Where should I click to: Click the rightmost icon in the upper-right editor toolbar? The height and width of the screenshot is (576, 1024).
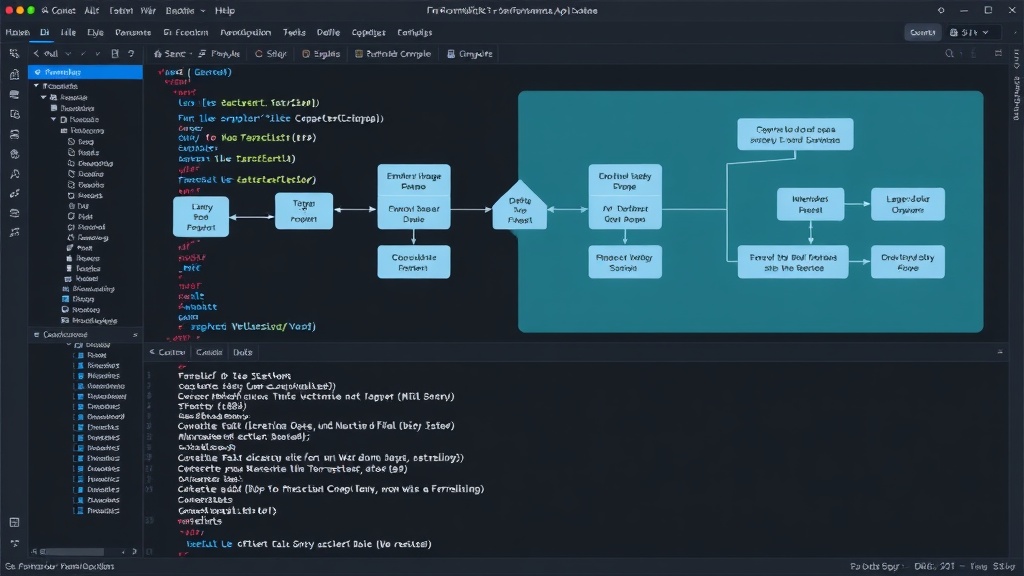tap(999, 54)
